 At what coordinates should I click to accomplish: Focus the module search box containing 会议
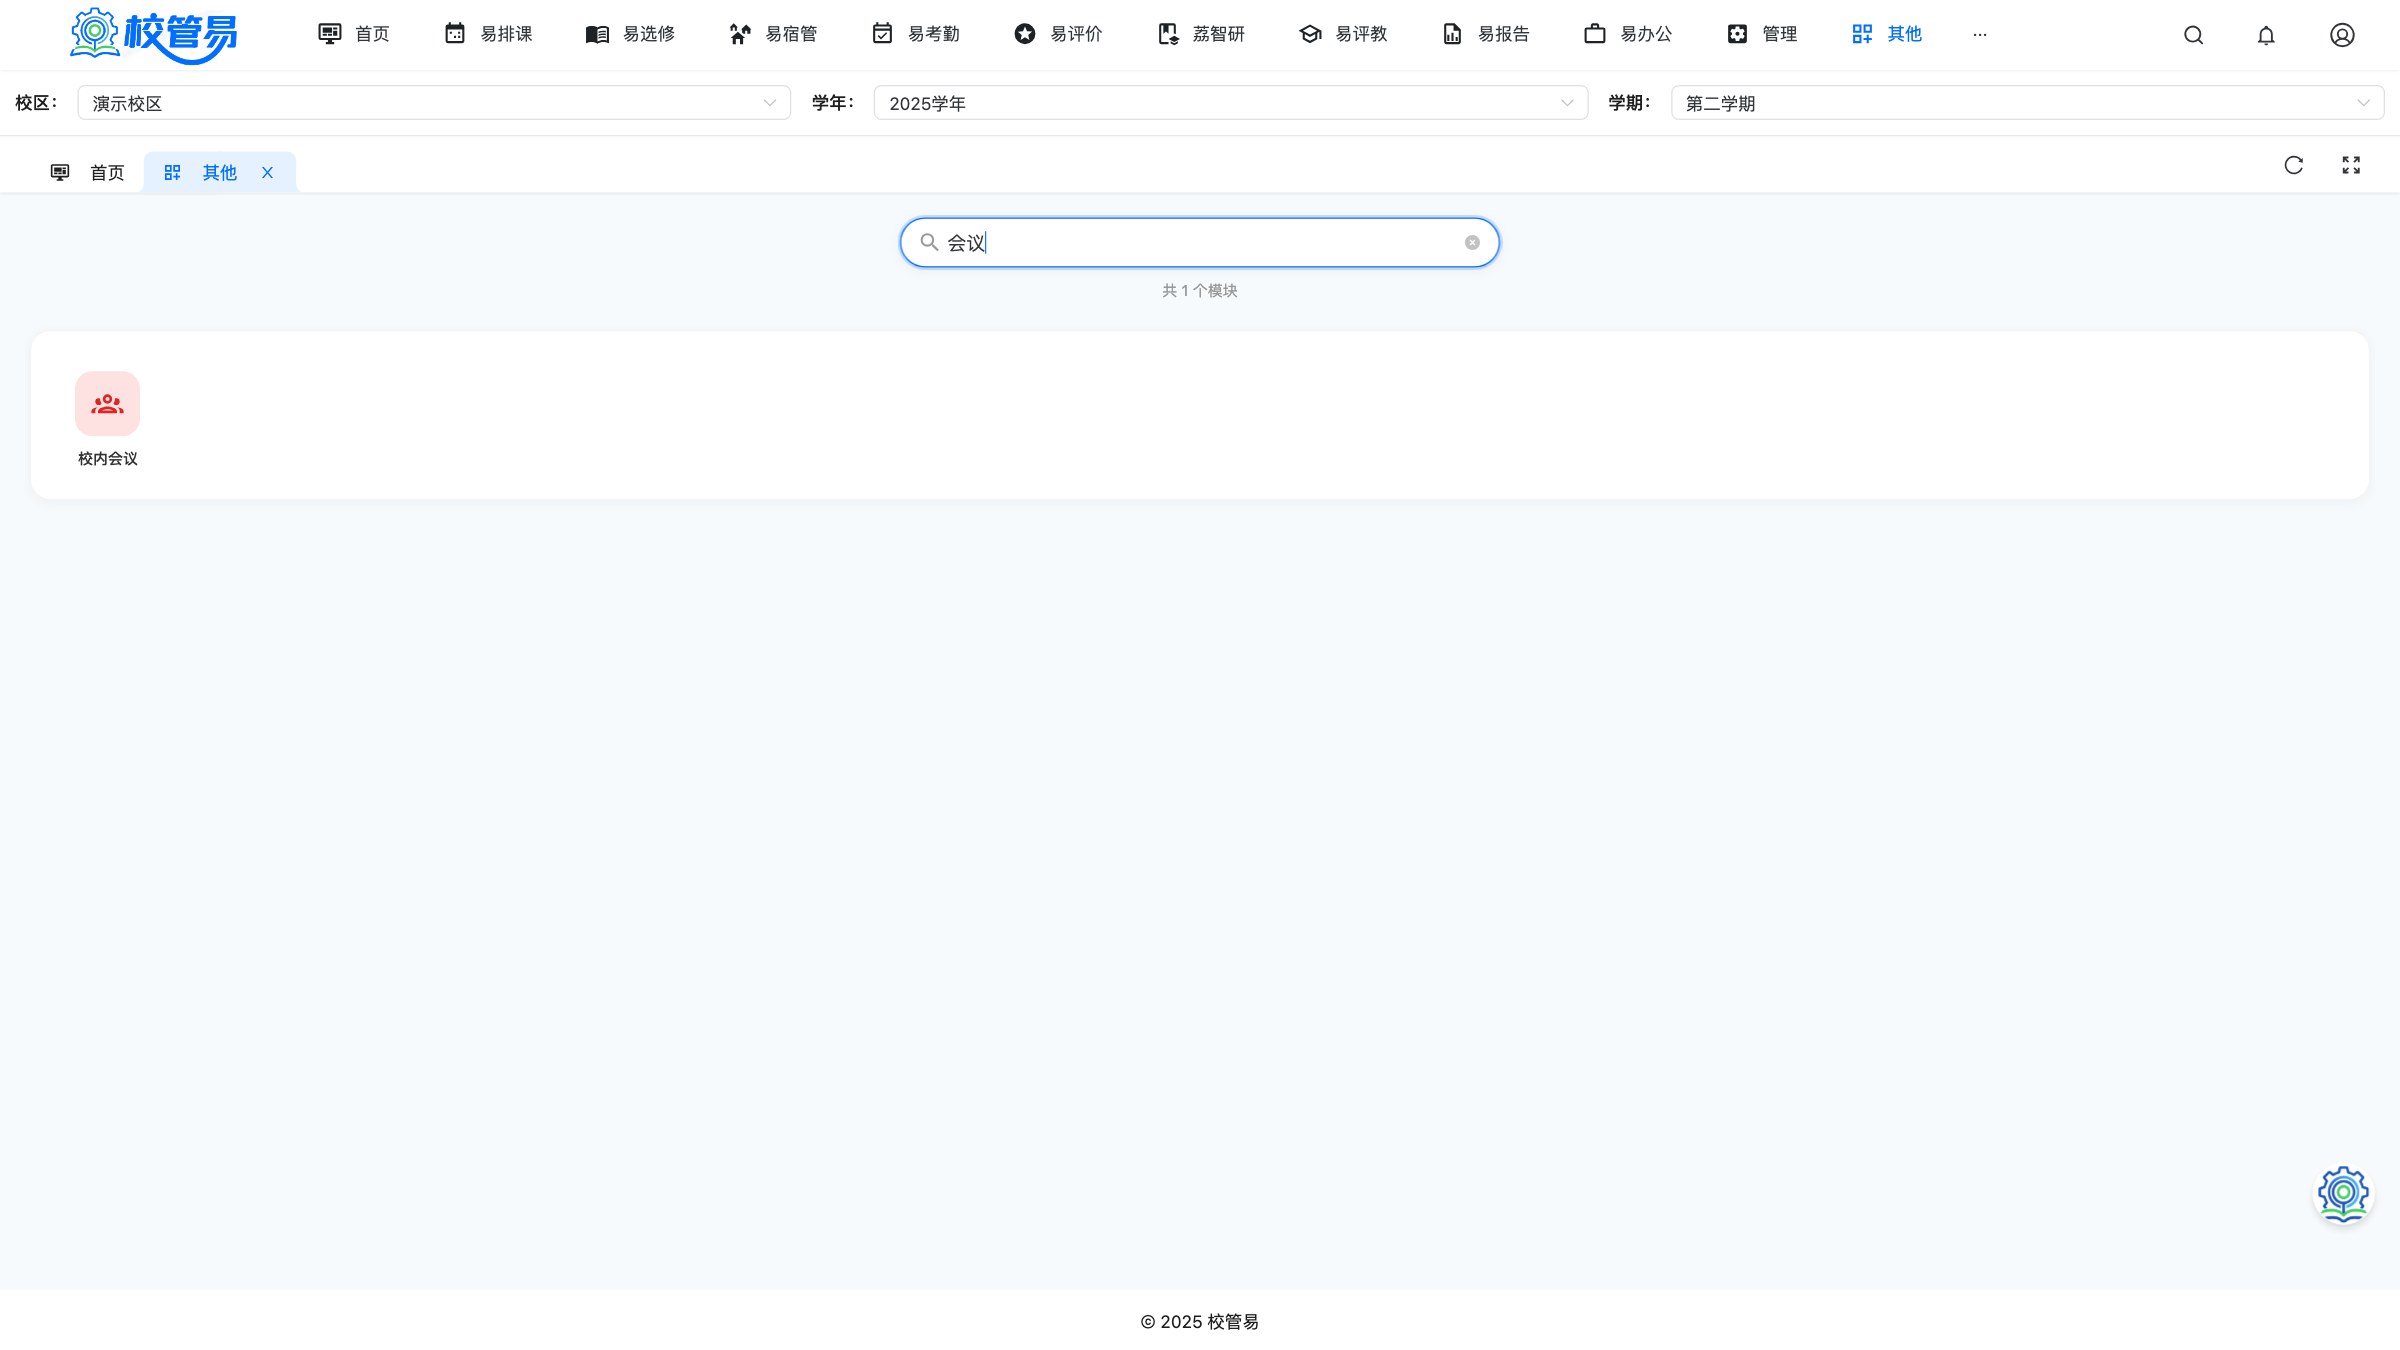(1199, 242)
